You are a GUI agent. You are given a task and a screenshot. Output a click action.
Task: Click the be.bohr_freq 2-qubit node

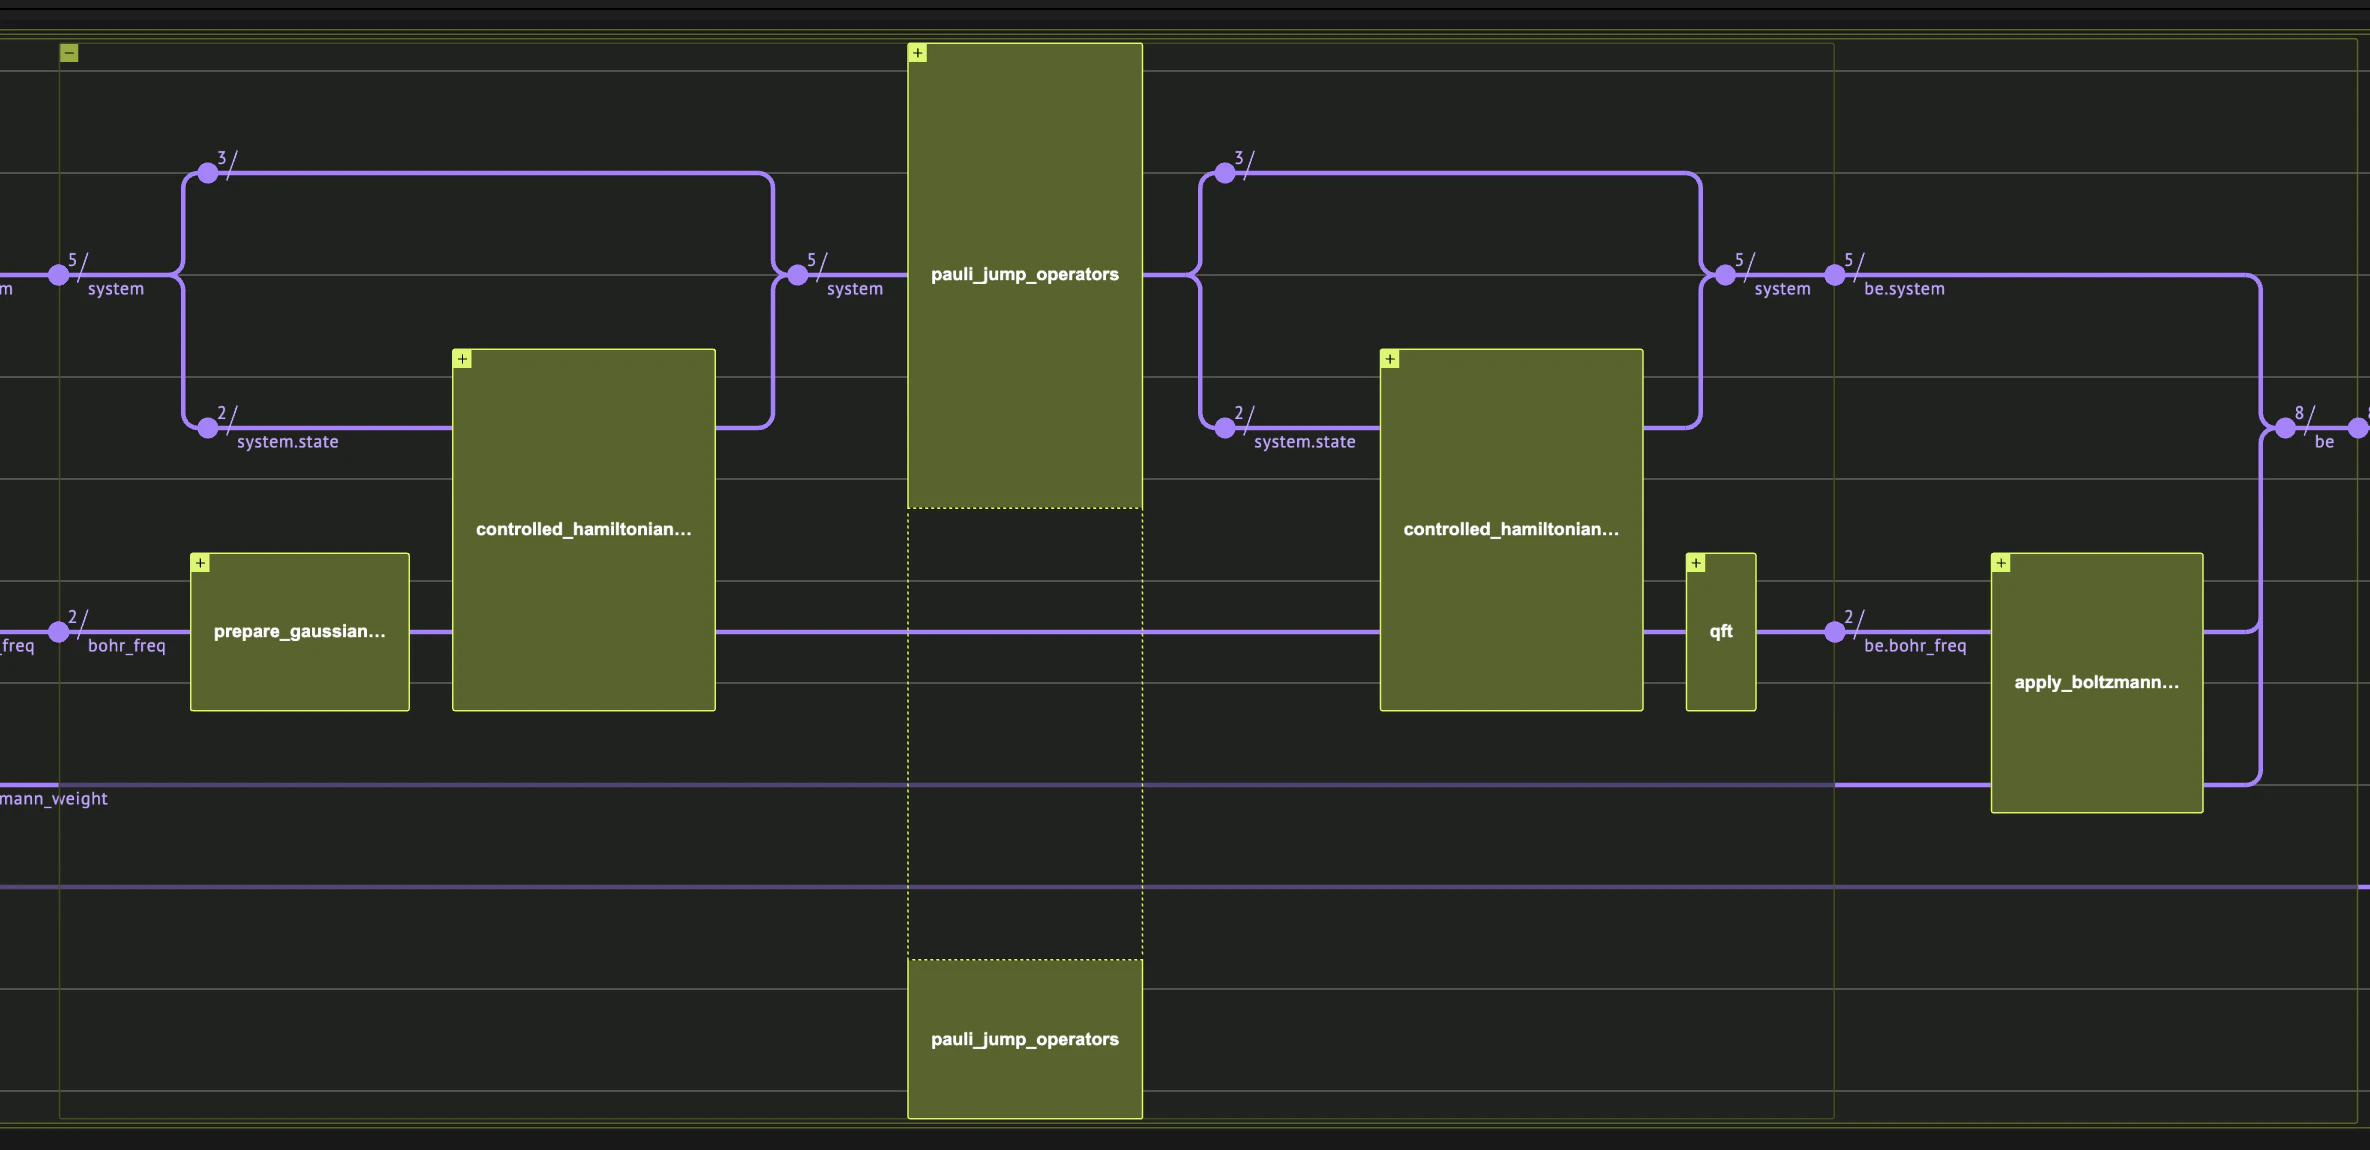click(x=1835, y=632)
